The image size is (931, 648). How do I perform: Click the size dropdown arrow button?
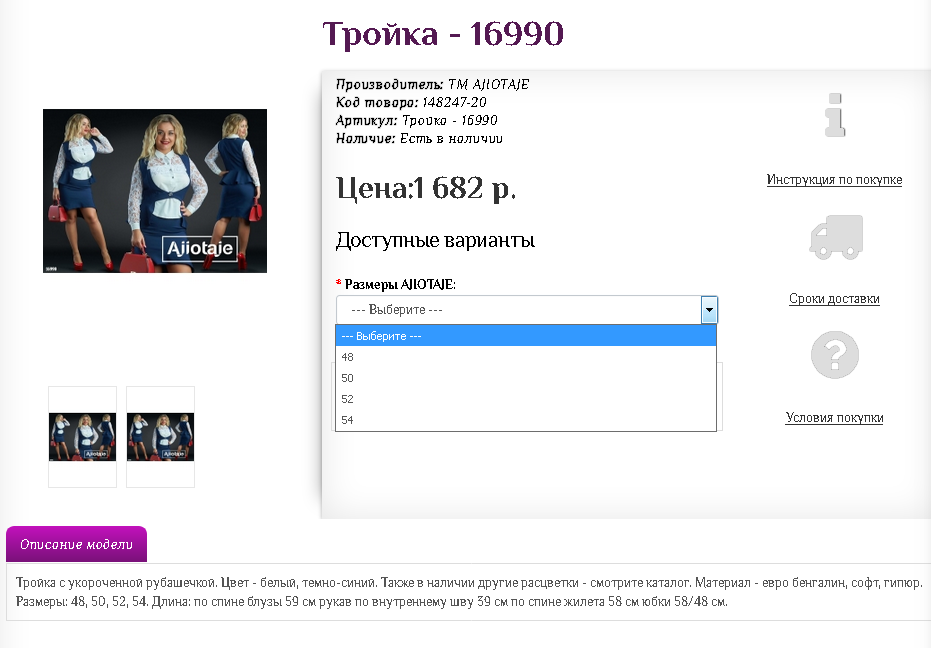[709, 309]
